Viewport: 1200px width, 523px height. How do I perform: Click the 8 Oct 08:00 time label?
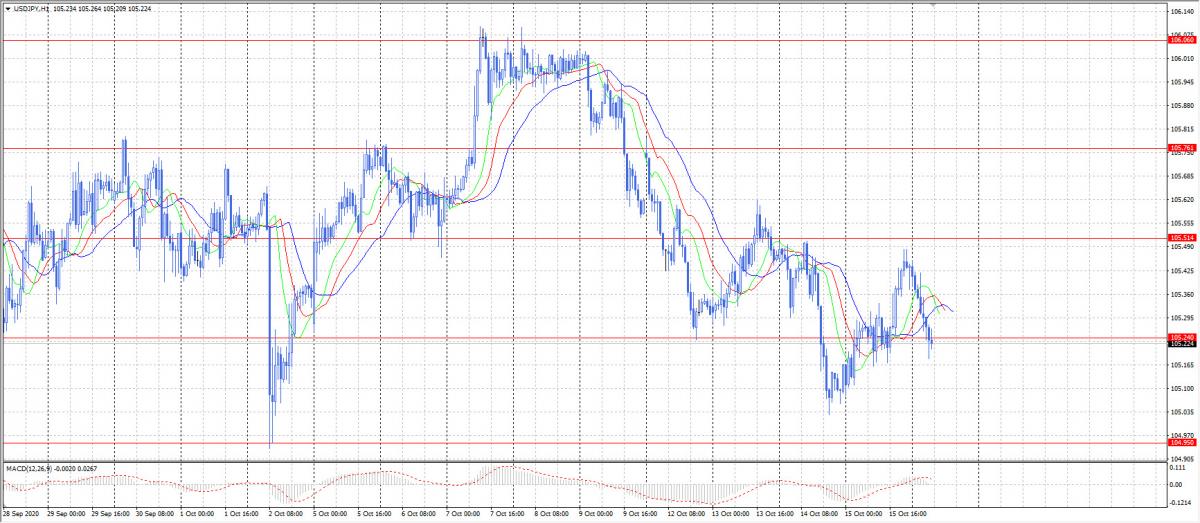point(552,516)
